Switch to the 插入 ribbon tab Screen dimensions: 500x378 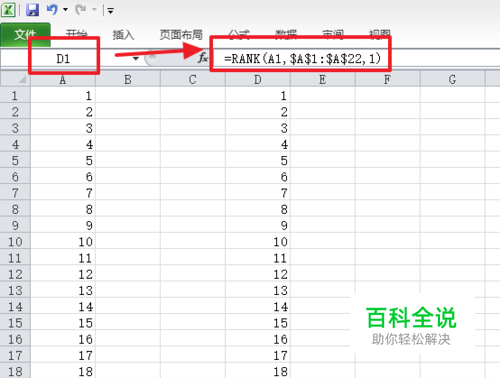coord(123,35)
